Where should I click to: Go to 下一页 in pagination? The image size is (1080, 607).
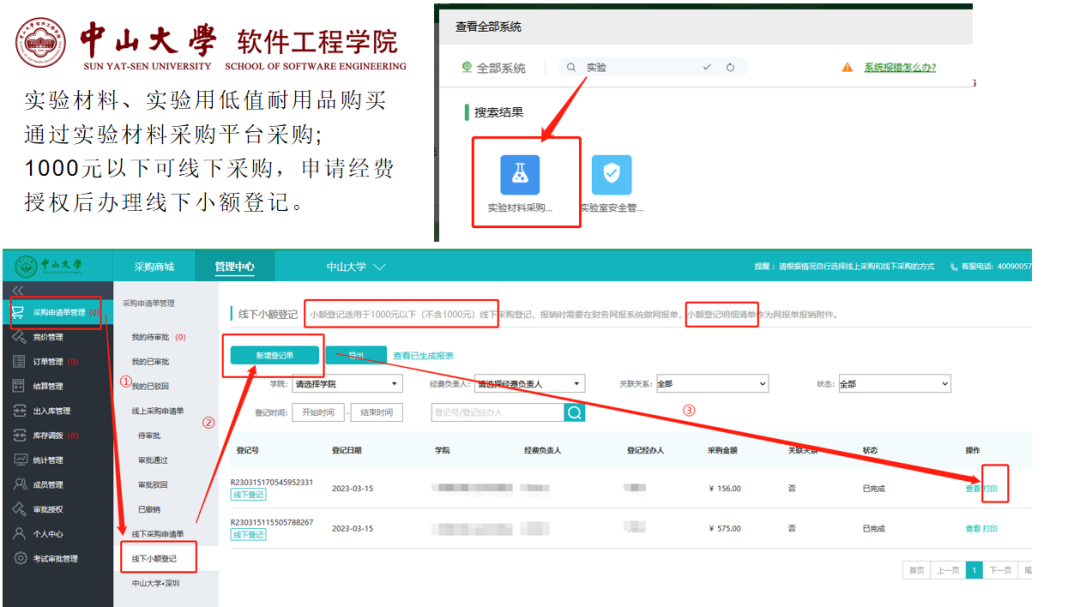pos(1000,570)
